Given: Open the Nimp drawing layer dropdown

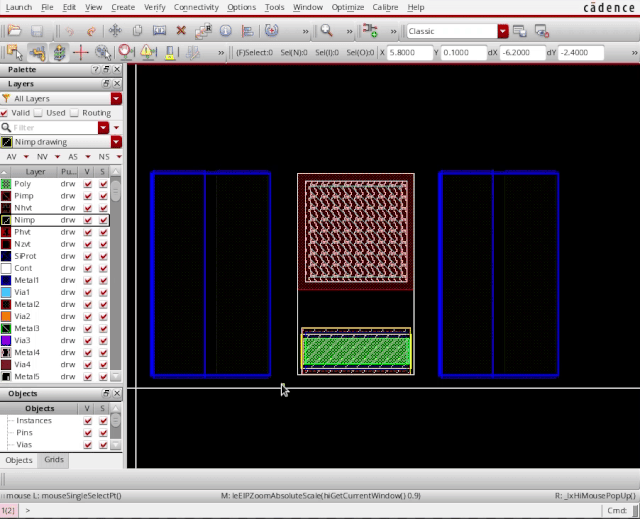Looking at the screenshot, I should 116,142.
